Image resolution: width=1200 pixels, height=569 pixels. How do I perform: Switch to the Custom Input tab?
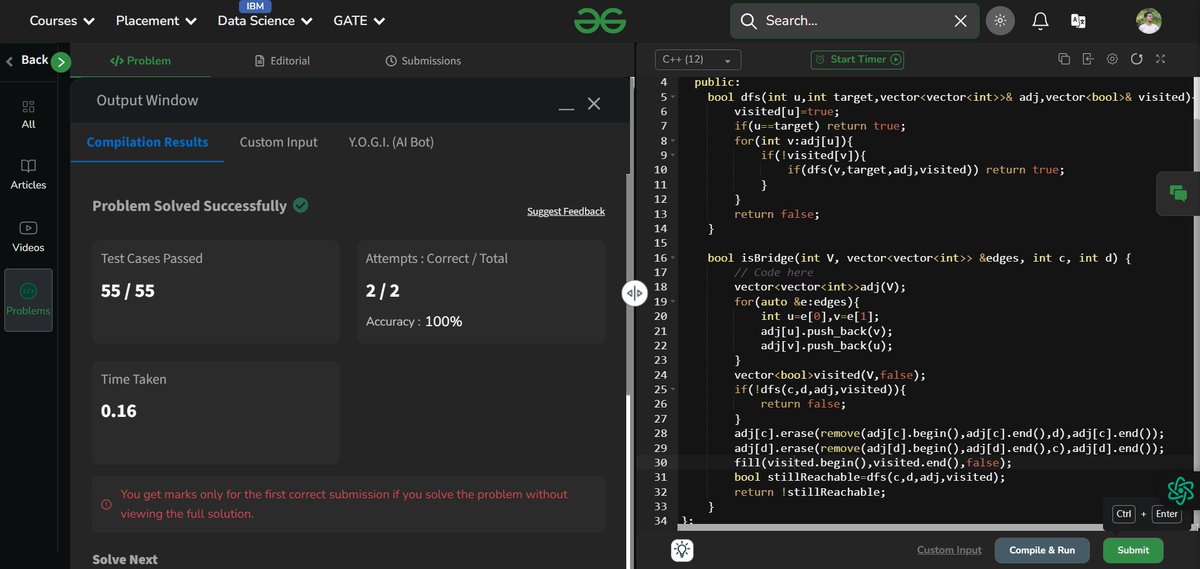[x=279, y=142]
